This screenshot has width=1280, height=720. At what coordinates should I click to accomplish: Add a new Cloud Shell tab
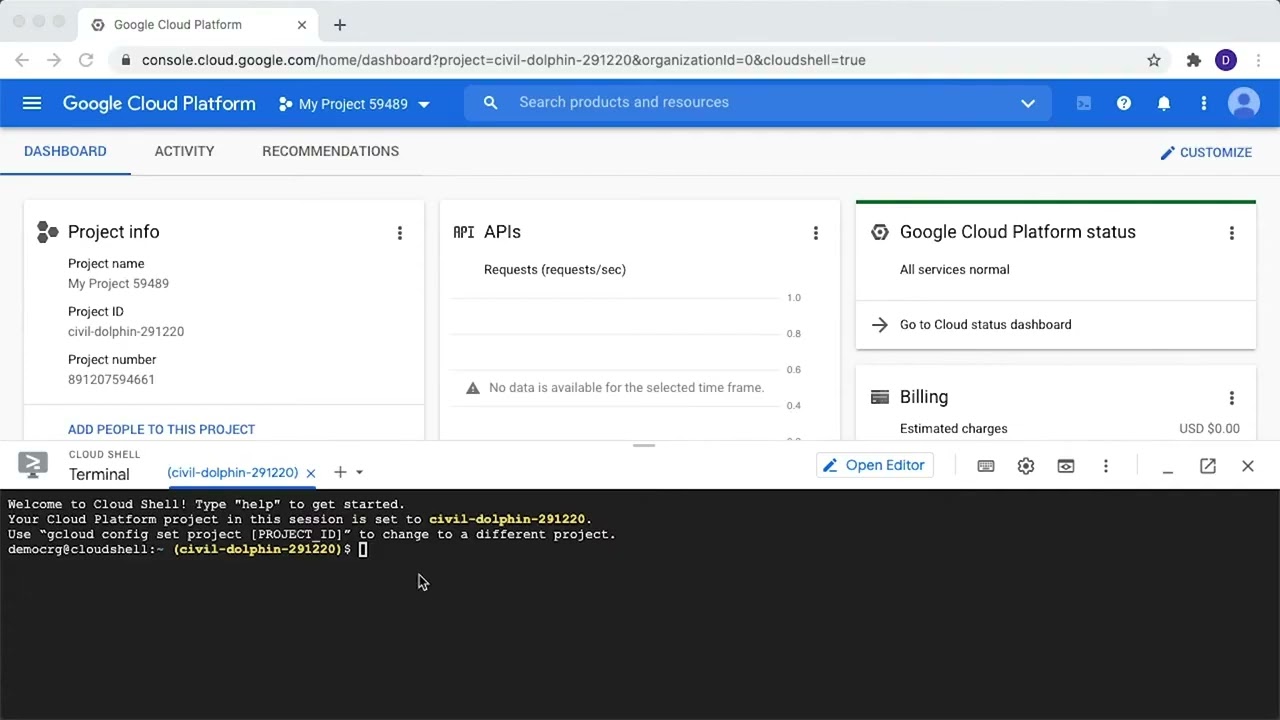[340, 472]
